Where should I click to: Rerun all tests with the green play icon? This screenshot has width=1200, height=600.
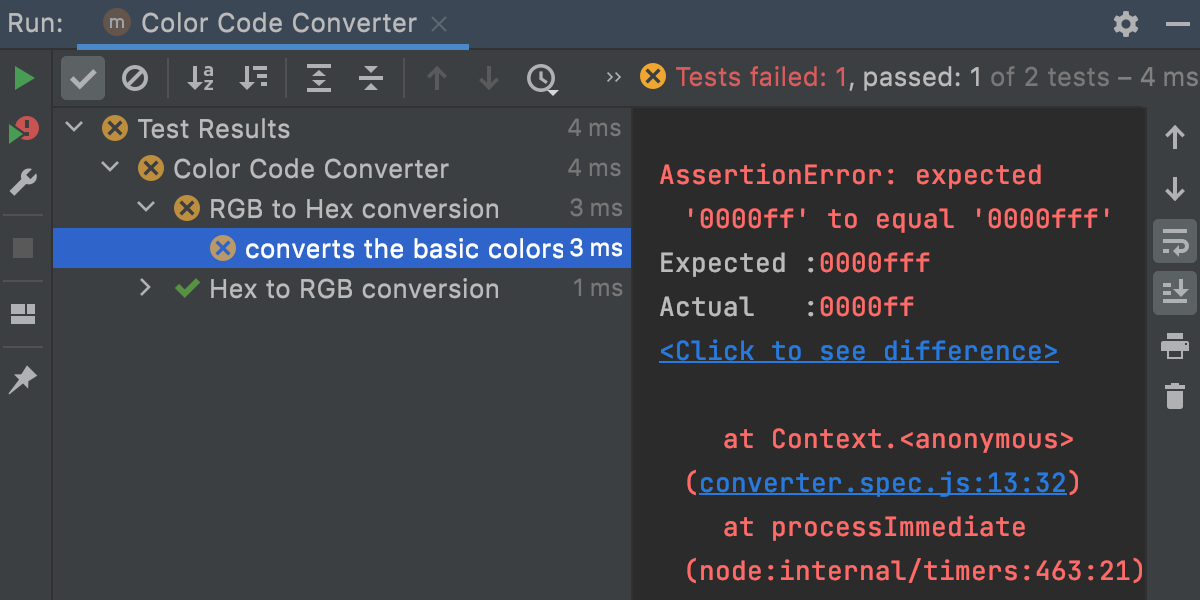[x=23, y=78]
